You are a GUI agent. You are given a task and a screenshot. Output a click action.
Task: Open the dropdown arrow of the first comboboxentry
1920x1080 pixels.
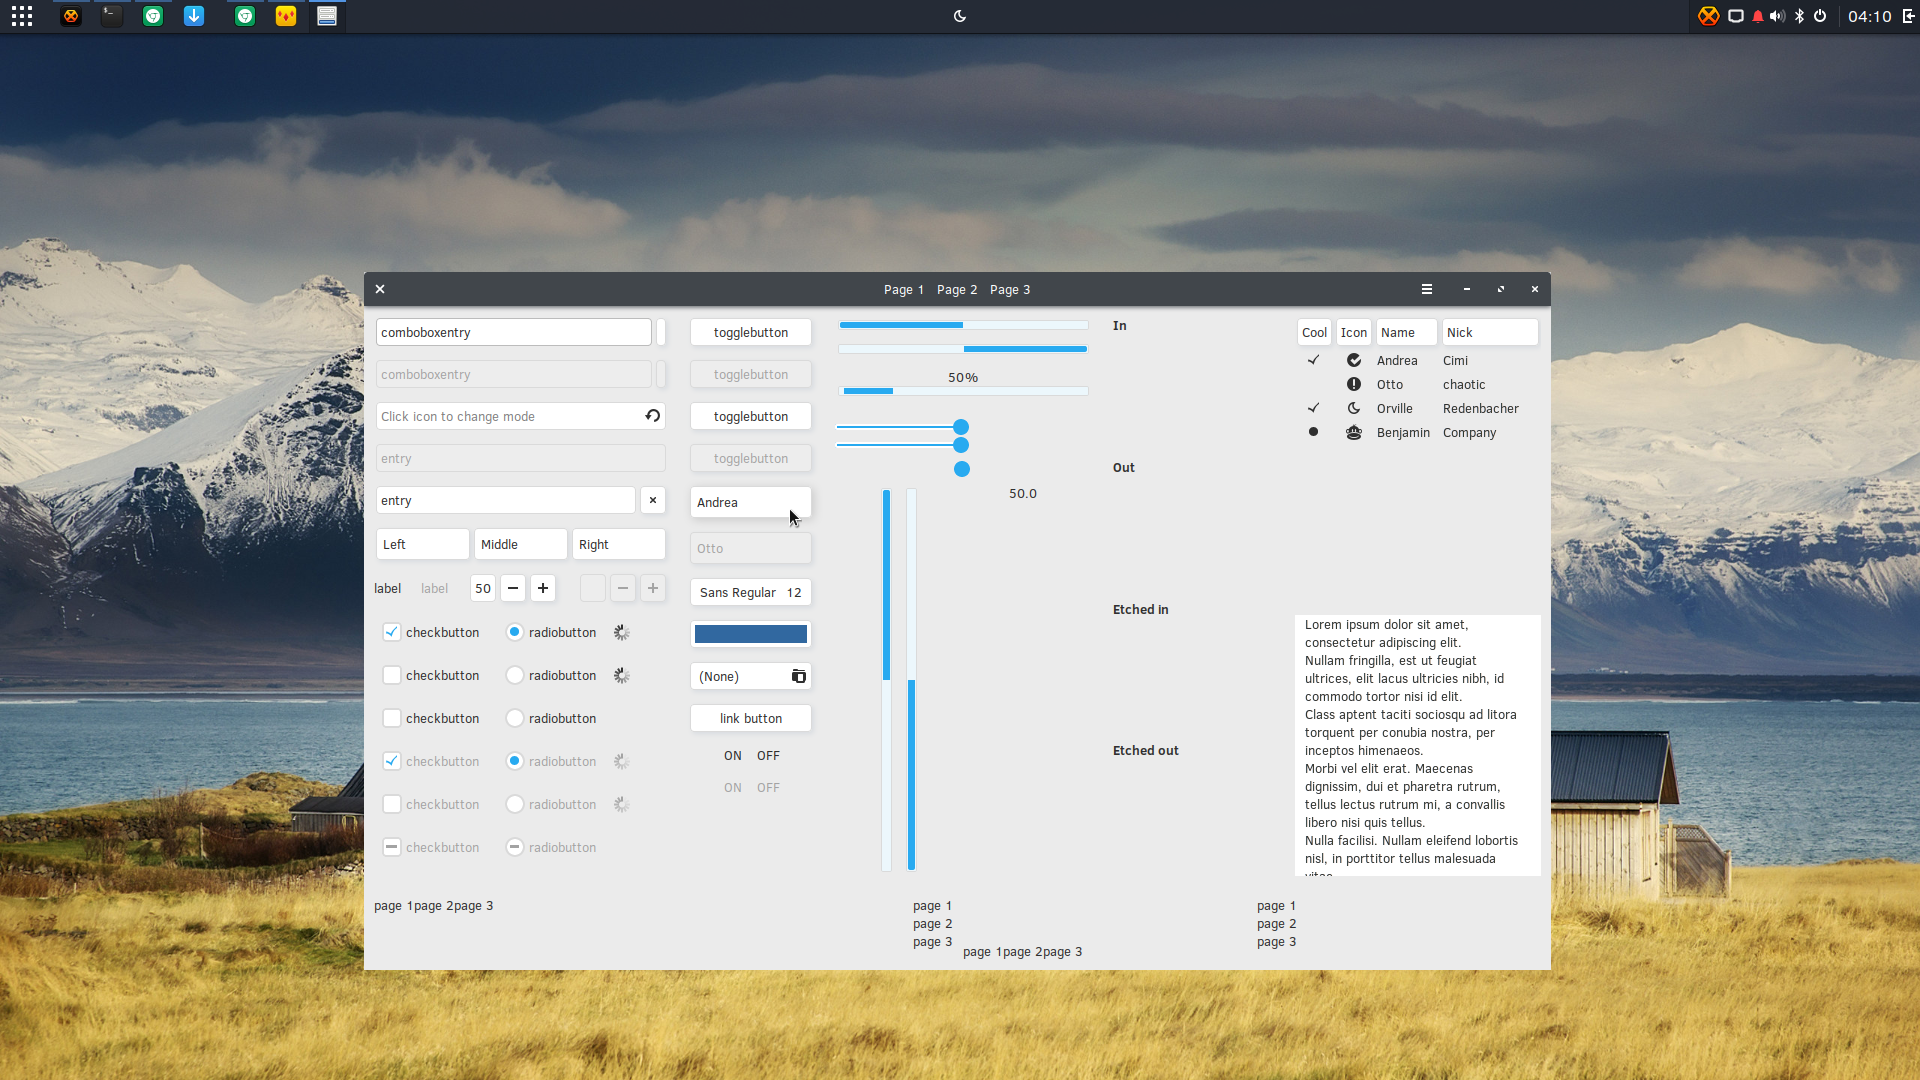[x=661, y=332]
